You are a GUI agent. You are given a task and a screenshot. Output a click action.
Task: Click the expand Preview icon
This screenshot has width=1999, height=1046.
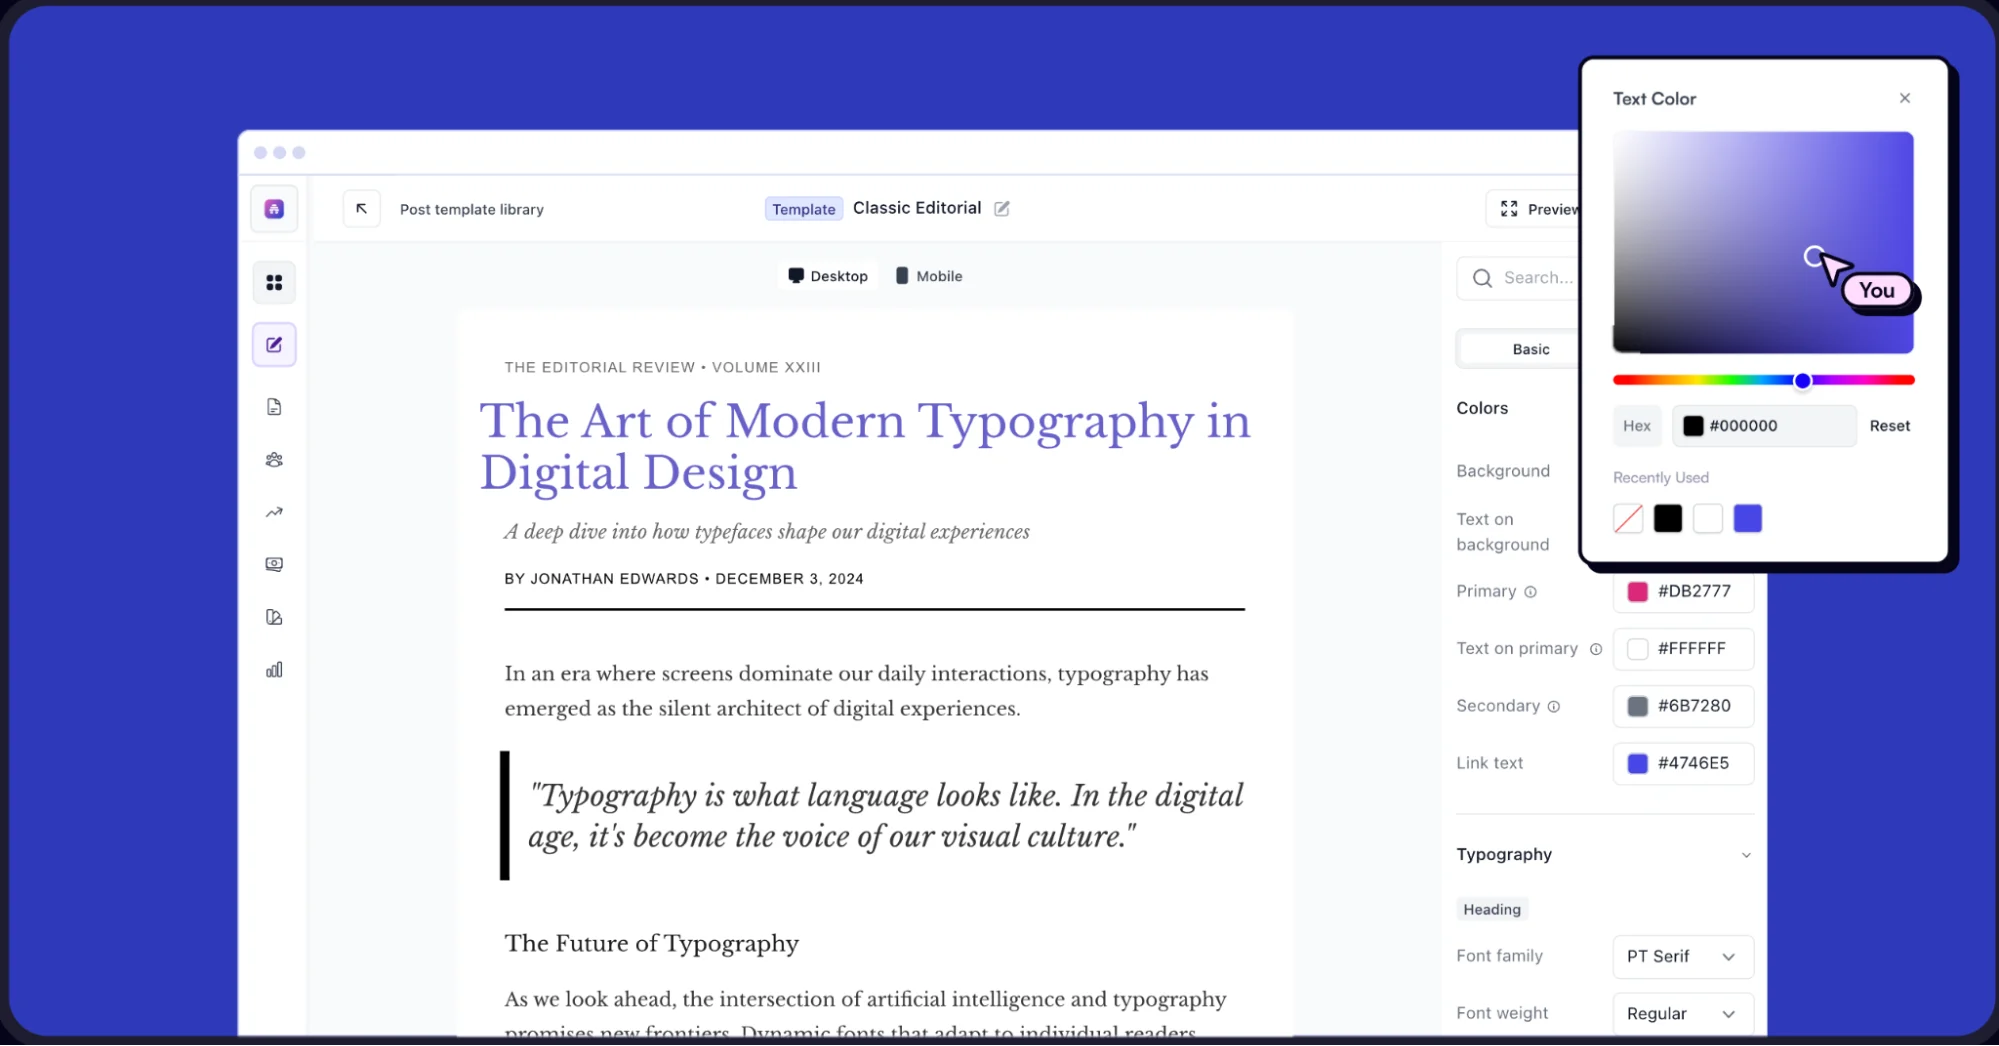click(1509, 209)
